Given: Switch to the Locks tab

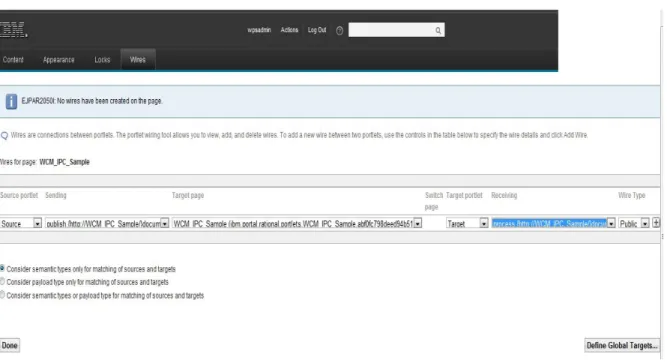Looking at the screenshot, I should 102,60.
